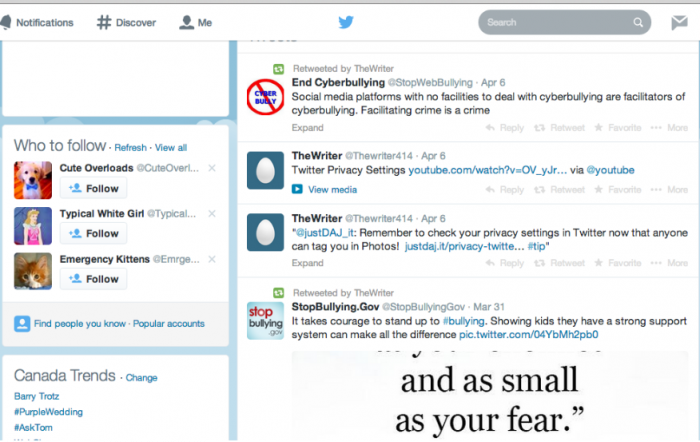
Task: Open pic.twitter.com/04YbMh2pb0 link
Action: [x=529, y=334]
